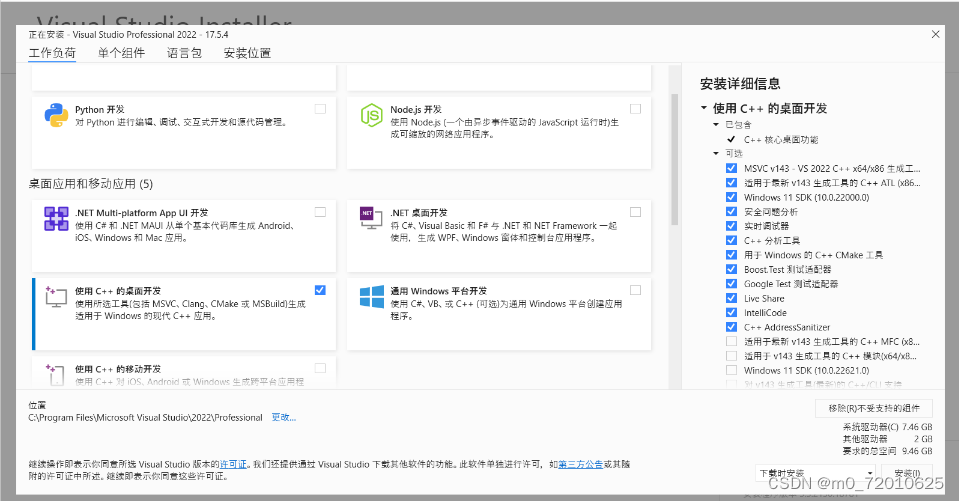Viewport: 959px width, 501px height.
Task: Click the 要求的总空间 9.46 GB text
Action: [x=887, y=451]
